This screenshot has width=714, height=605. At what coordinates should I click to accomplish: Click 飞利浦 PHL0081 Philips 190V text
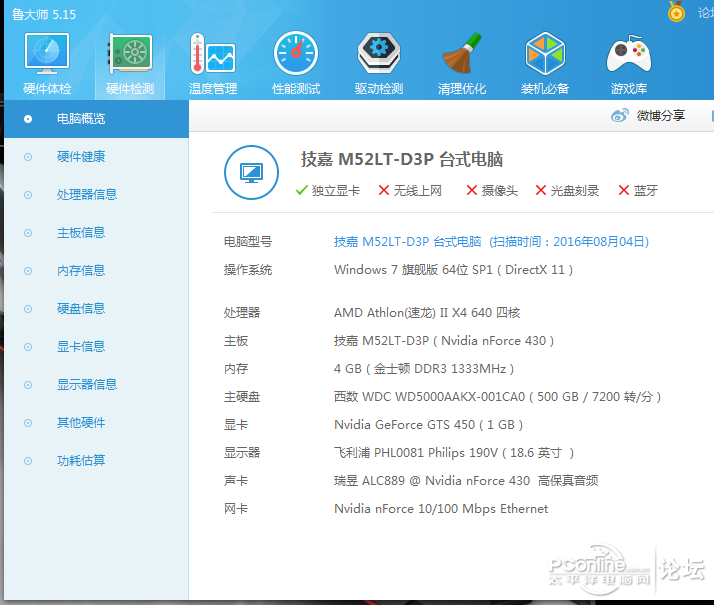coord(454,452)
